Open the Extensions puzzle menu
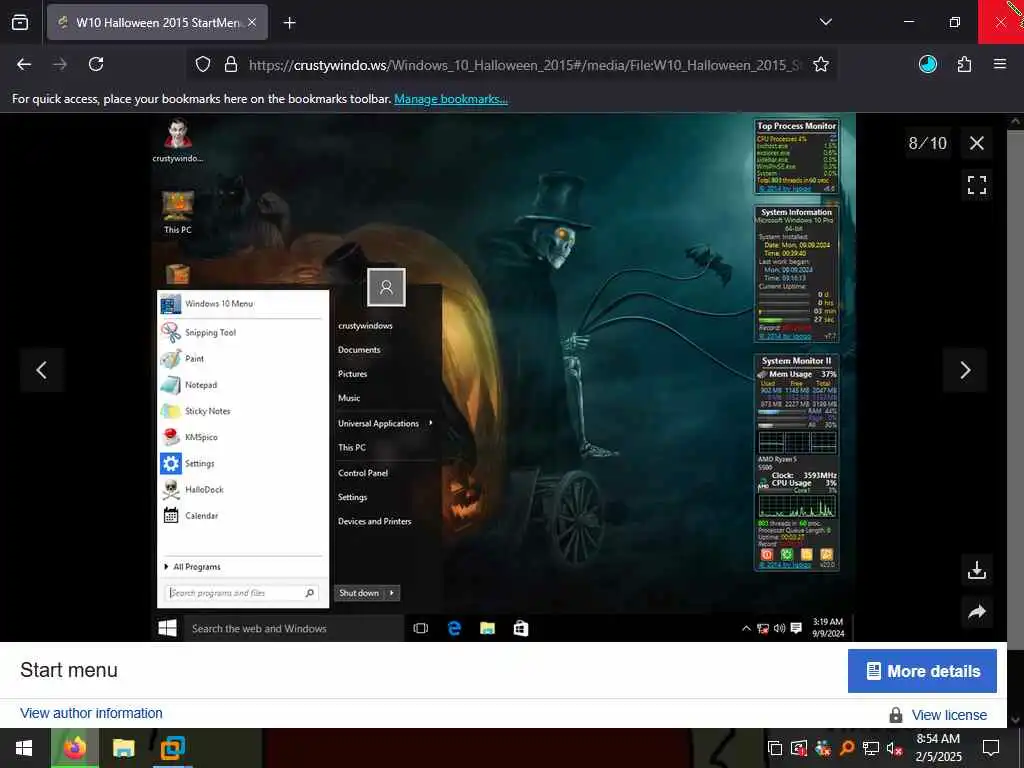 964,64
